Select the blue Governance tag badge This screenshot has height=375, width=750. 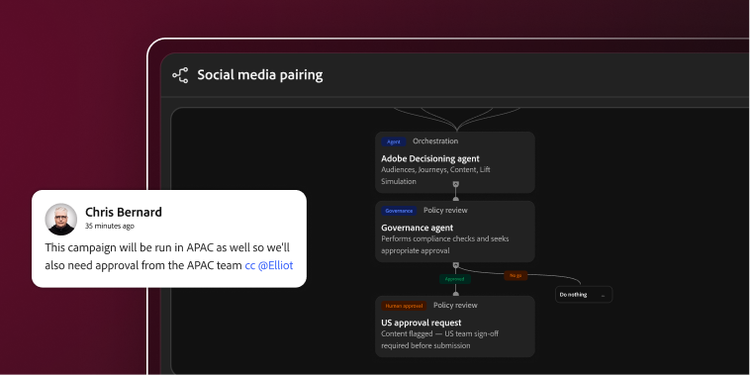(x=399, y=211)
